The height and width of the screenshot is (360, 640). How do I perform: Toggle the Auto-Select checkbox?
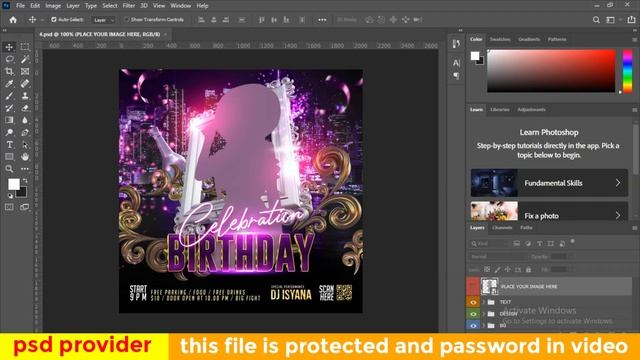tap(53, 20)
